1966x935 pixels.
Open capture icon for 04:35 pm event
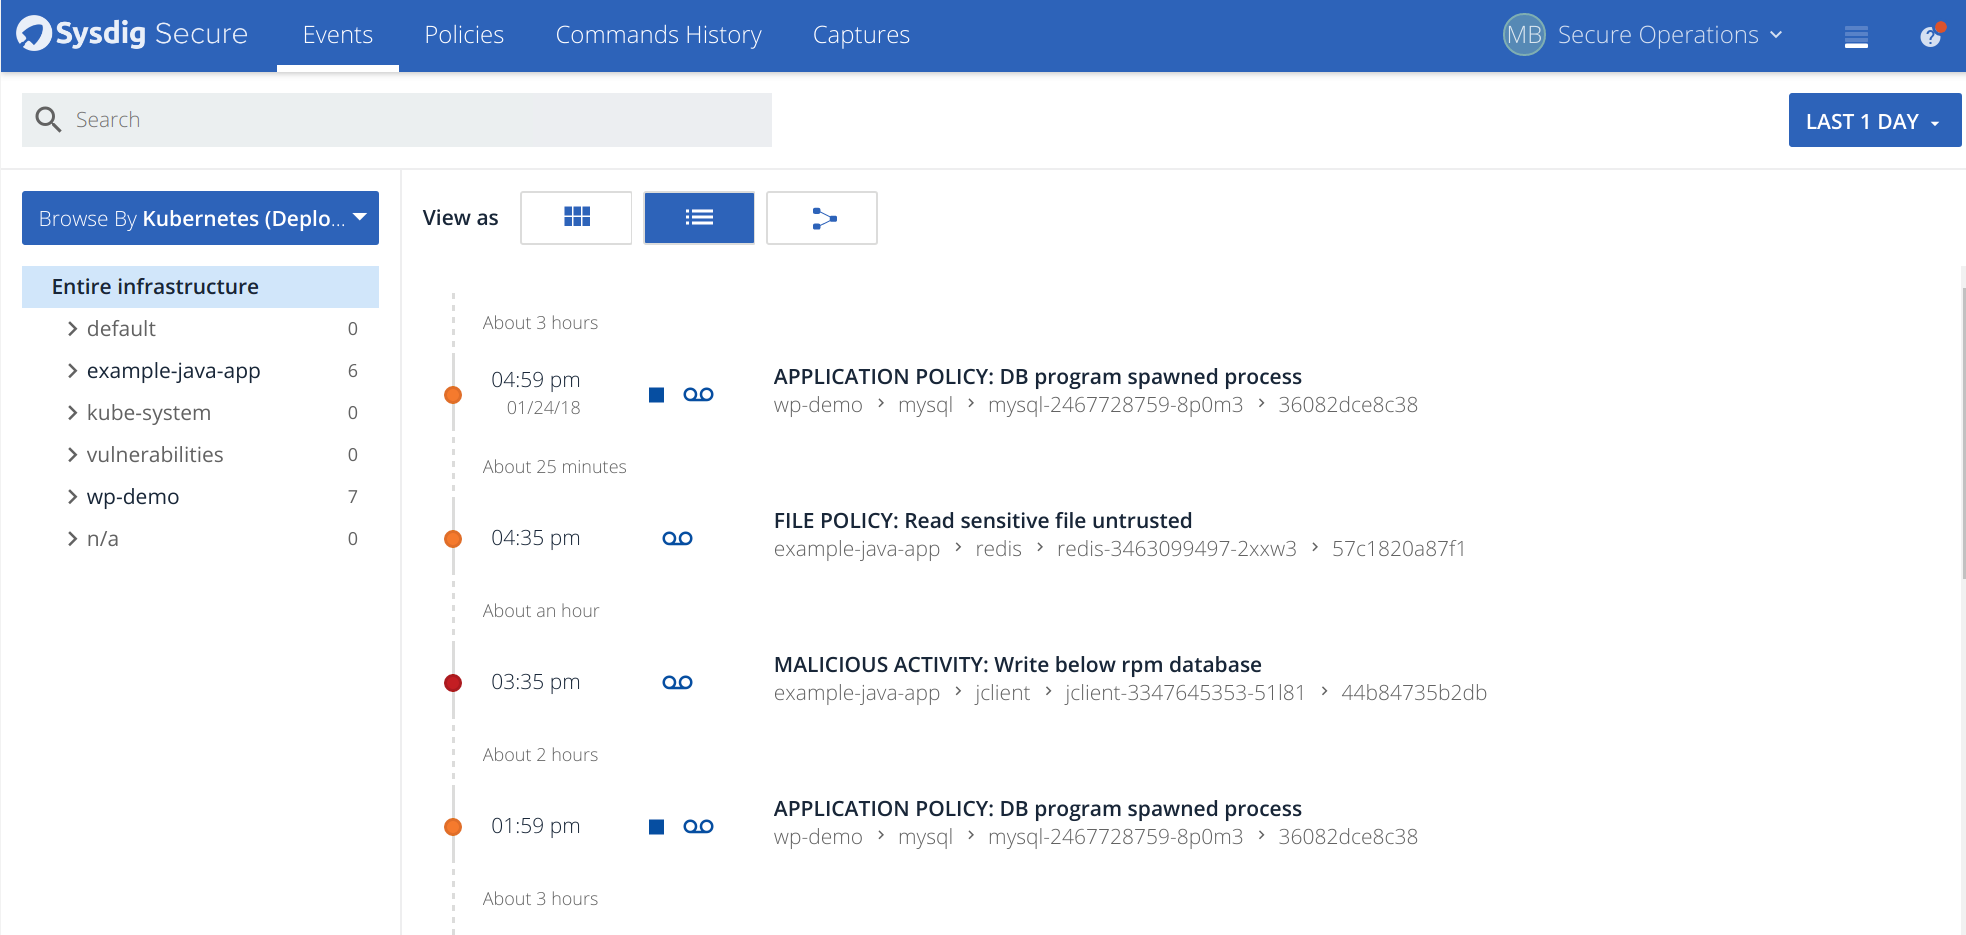pos(677,539)
